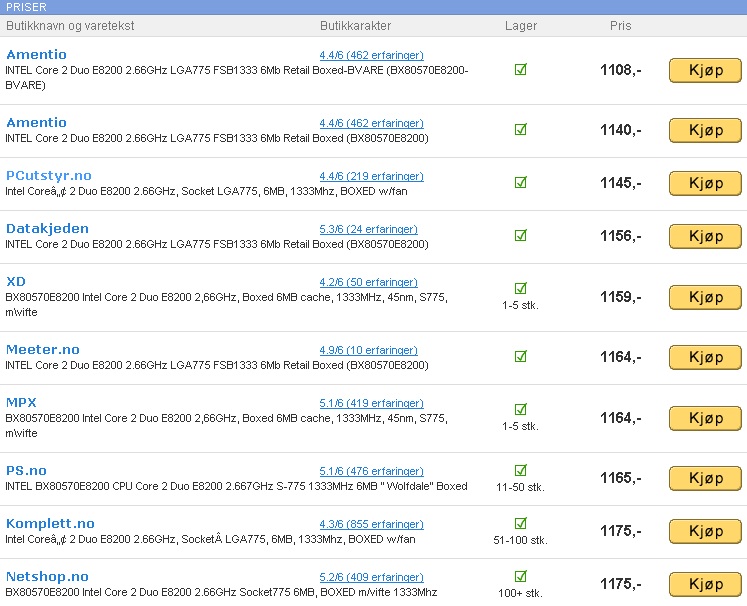This screenshot has height=606, width=747.
Task: Open rating 4.3/6 (855 erfaringer)
Action: (x=372, y=524)
